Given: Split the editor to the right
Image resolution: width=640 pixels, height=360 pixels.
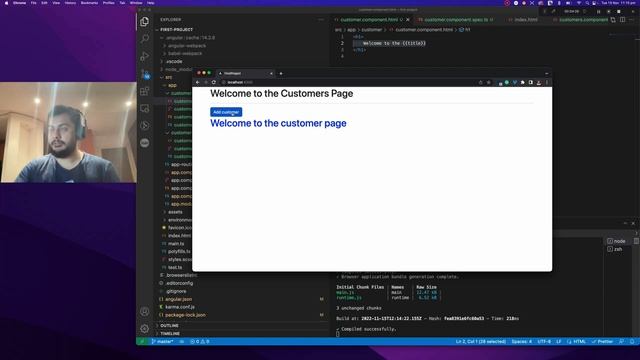Looking at the screenshot, I should pos(622,20).
